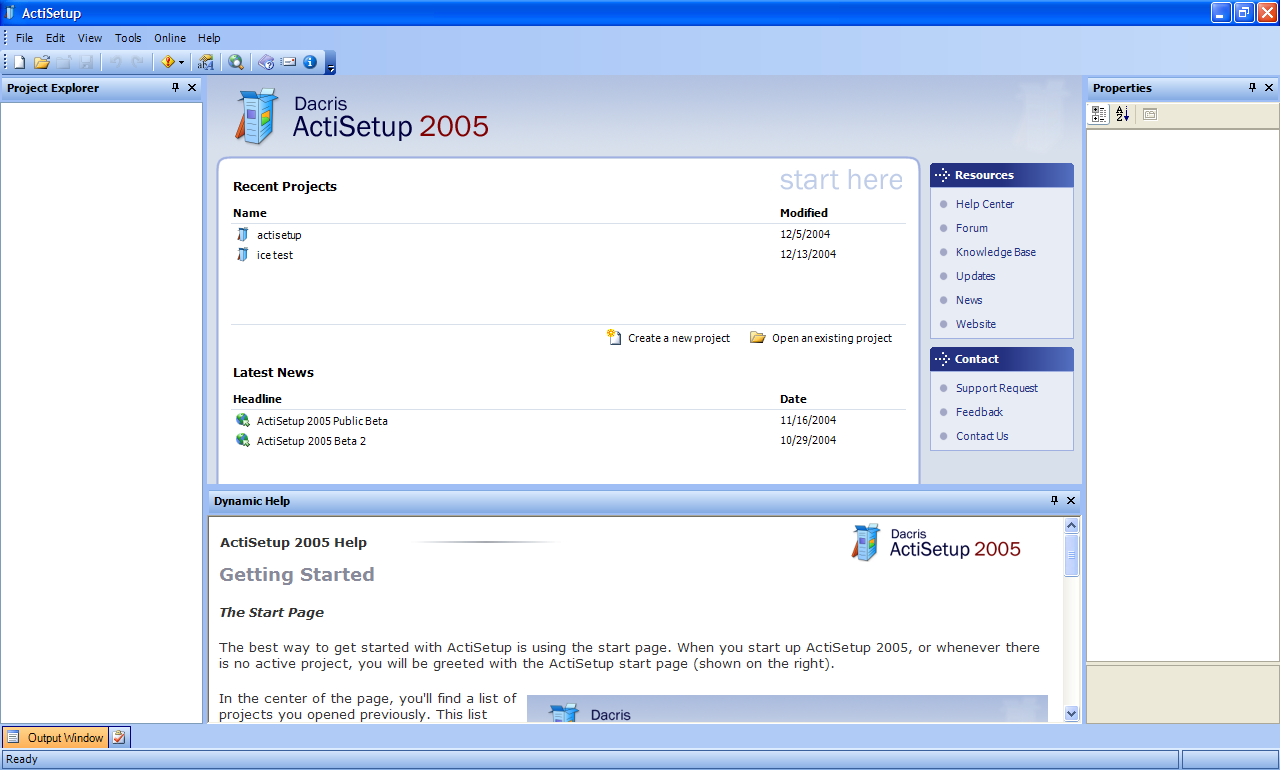The width and height of the screenshot is (1280, 770).
Task: Click the New project toolbar icon
Action: 19,62
